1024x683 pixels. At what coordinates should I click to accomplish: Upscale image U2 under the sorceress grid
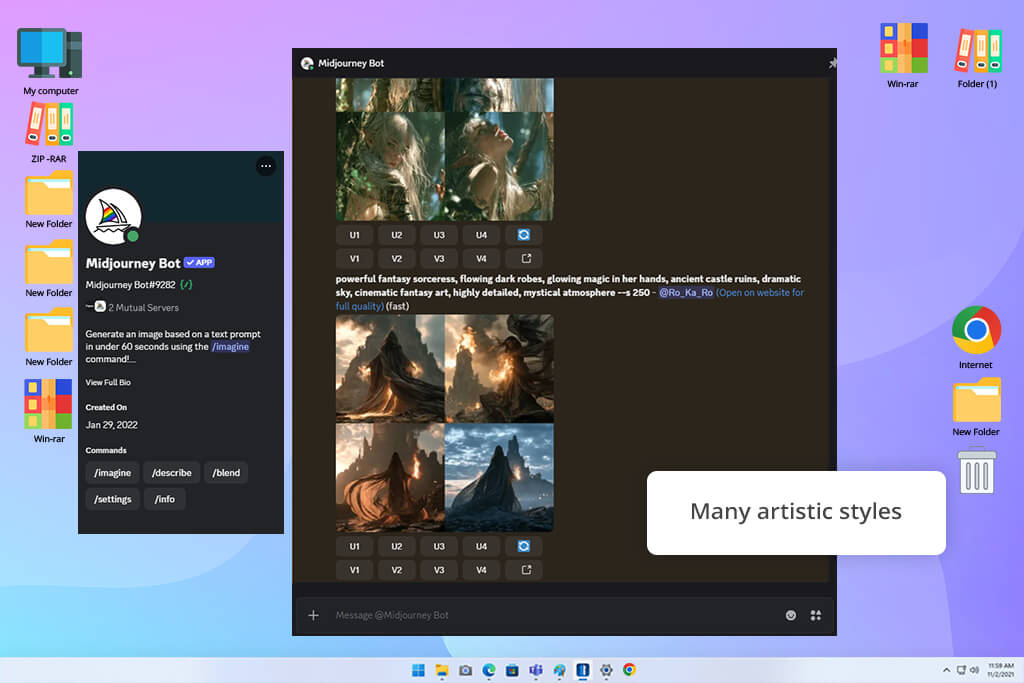coord(396,546)
